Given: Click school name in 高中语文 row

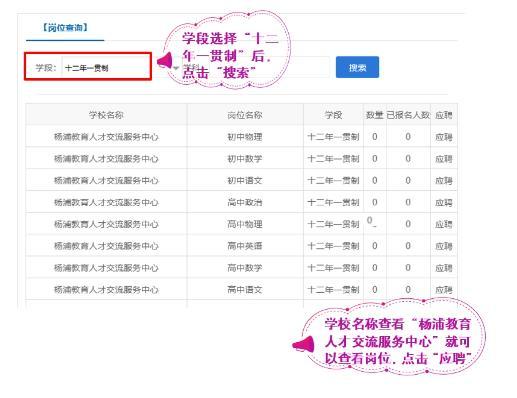Looking at the screenshot, I should tap(106, 290).
